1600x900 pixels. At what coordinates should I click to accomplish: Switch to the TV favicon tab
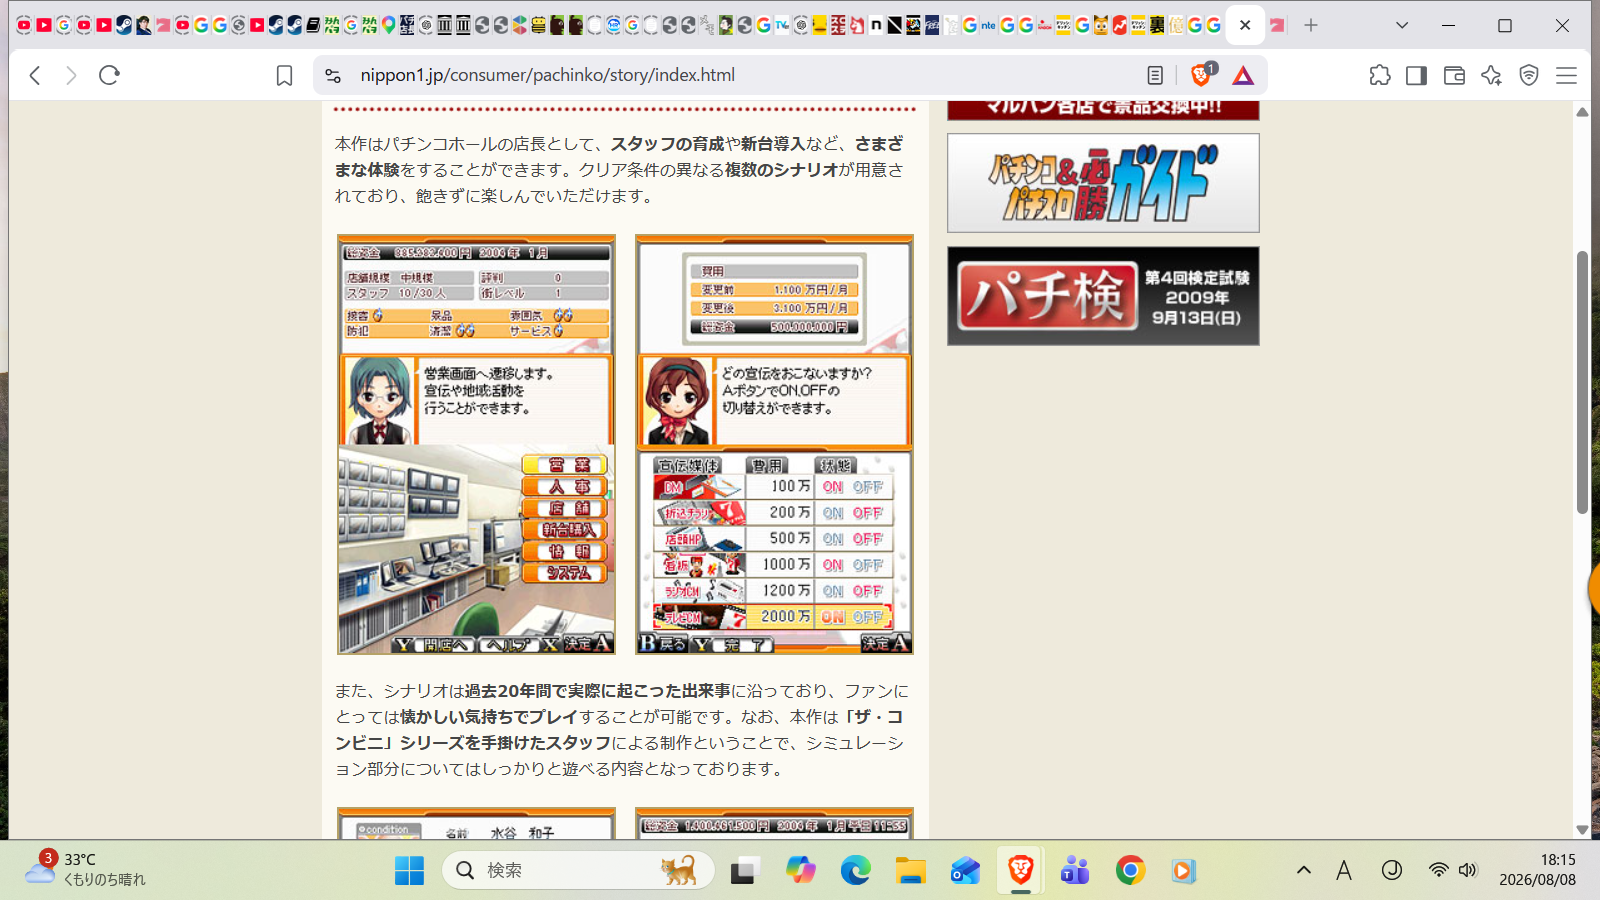[x=782, y=25]
